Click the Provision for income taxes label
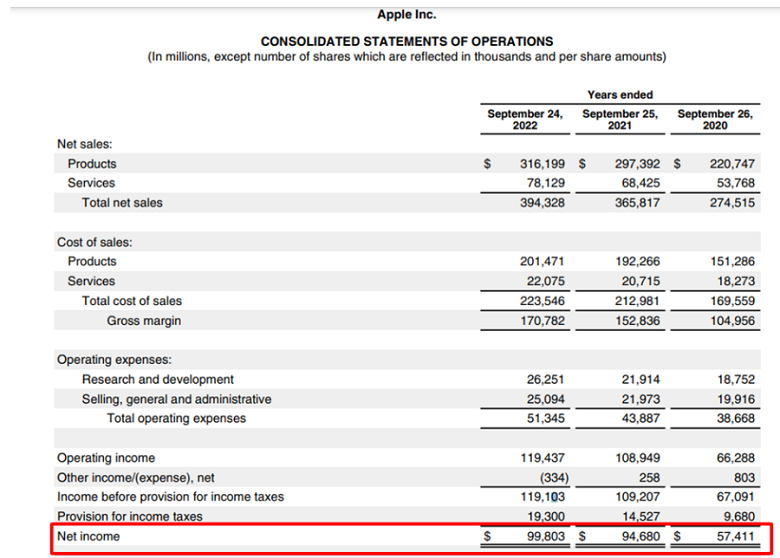780x558 pixels. (130, 516)
